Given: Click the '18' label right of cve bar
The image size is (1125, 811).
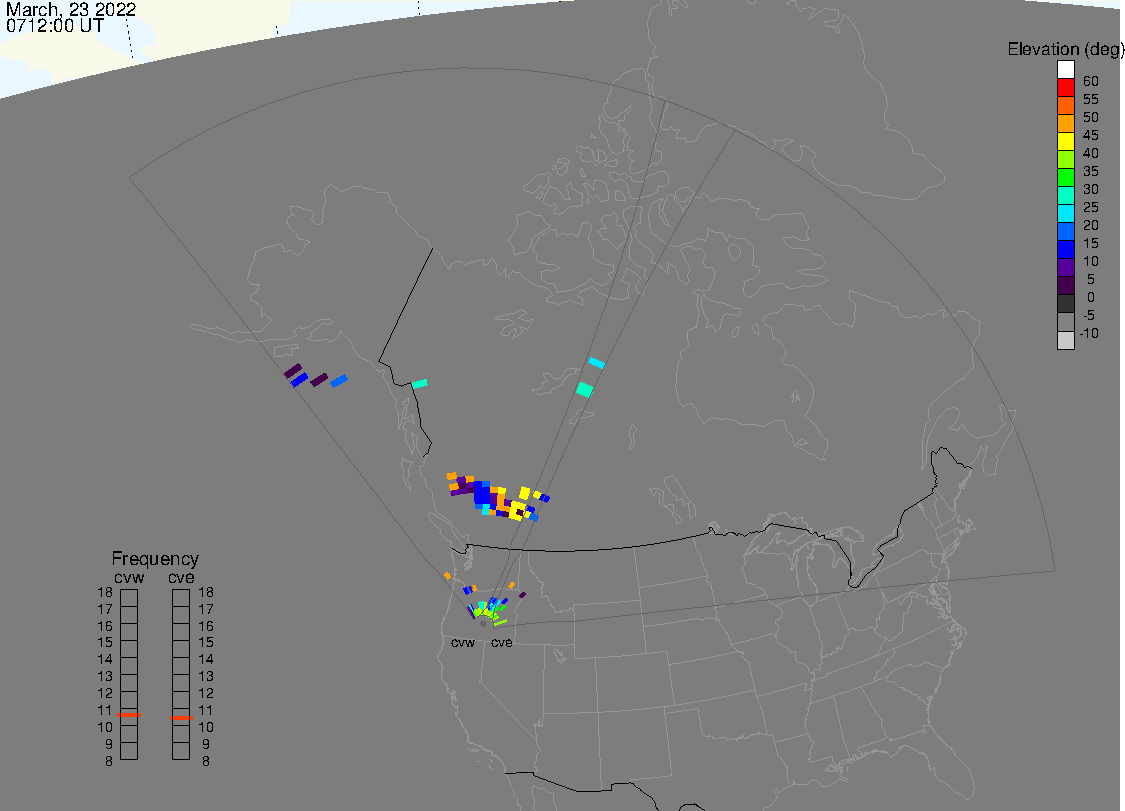Looking at the screenshot, I should [206, 593].
